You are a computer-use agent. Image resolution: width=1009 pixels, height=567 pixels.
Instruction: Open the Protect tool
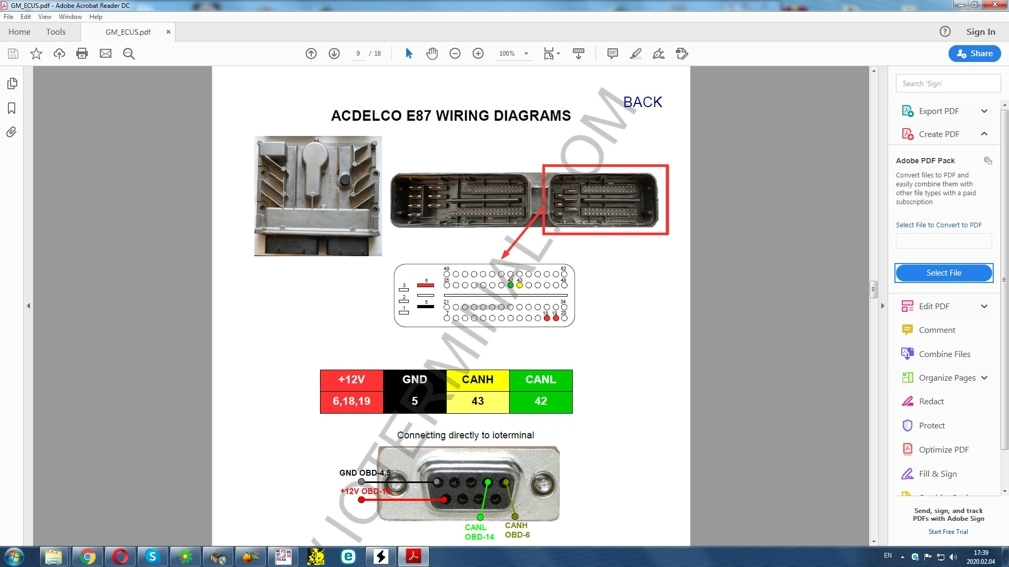click(932, 425)
